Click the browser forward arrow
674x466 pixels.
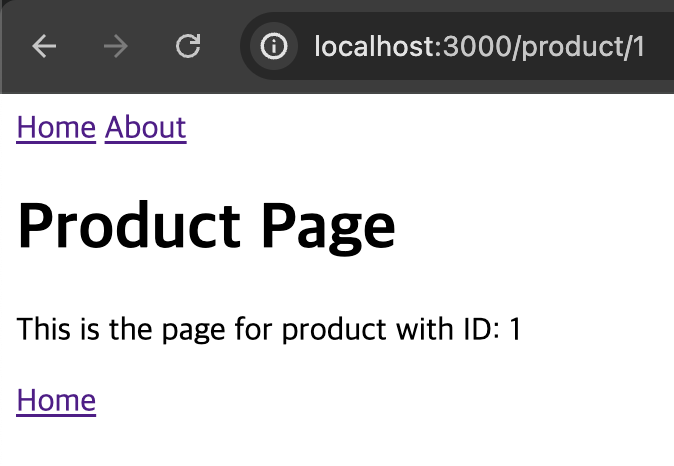(x=116, y=46)
